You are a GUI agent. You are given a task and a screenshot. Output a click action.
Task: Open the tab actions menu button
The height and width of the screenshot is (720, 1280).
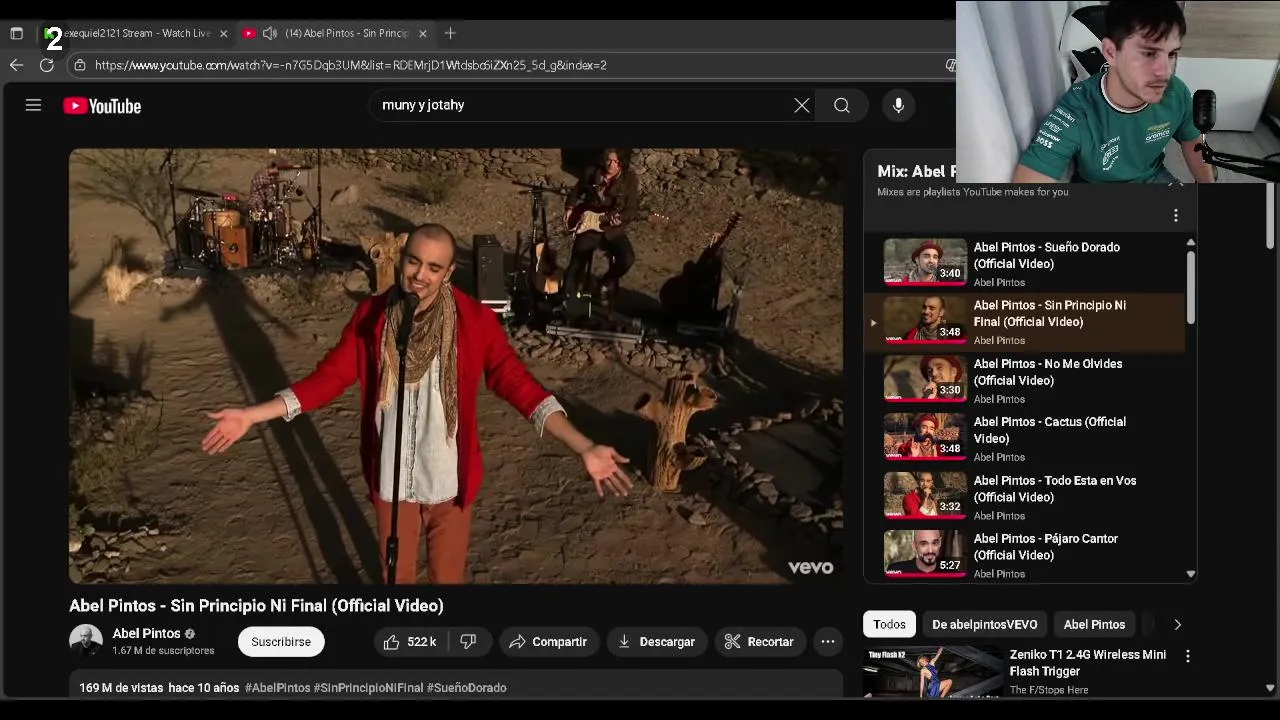coord(16,33)
